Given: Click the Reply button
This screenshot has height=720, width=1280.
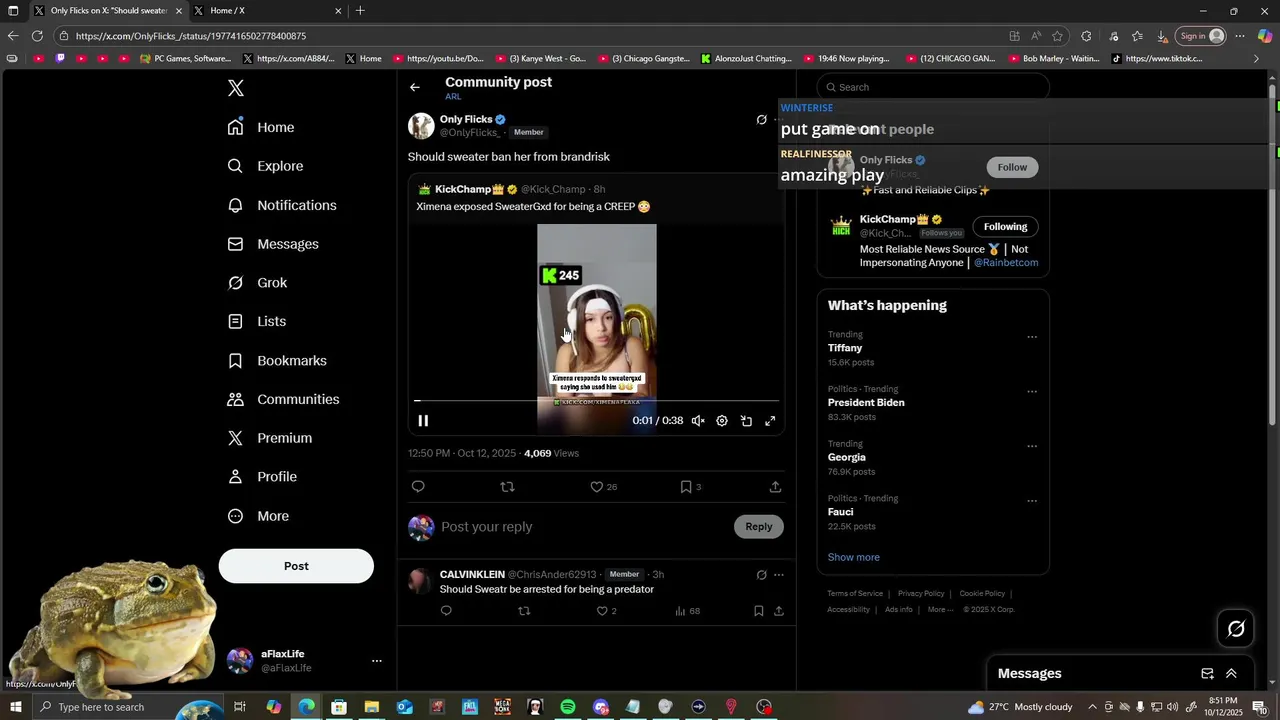Looking at the screenshot, I should [759, 527].
